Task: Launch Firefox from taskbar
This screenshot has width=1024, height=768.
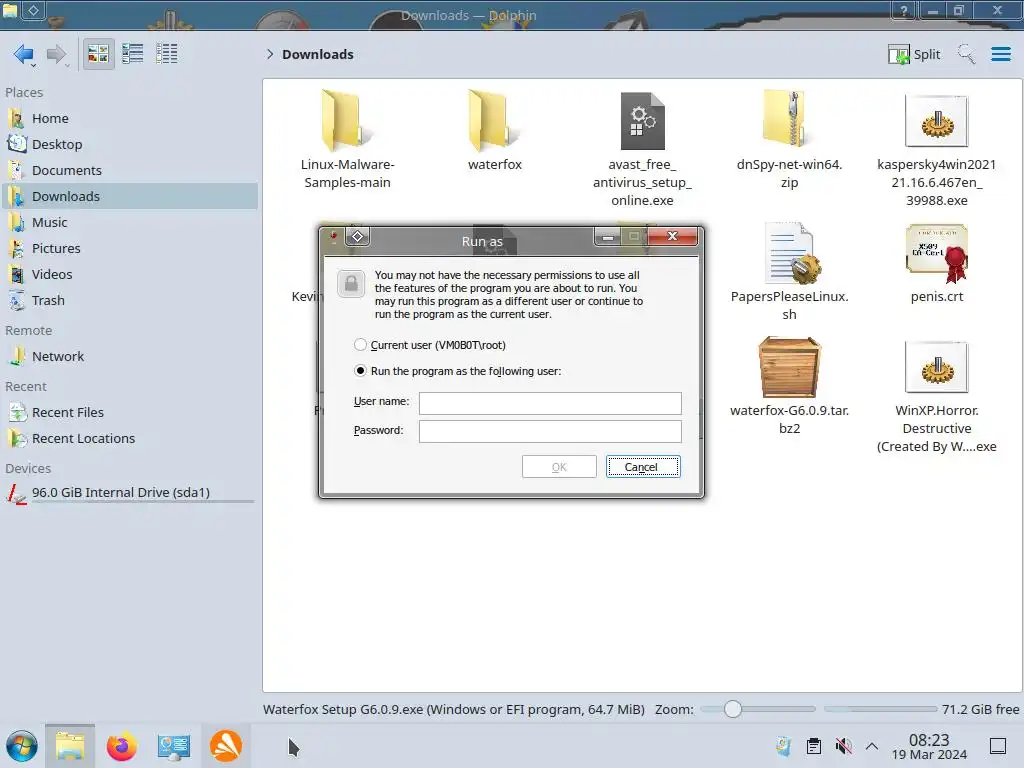Action: point(121,746)
